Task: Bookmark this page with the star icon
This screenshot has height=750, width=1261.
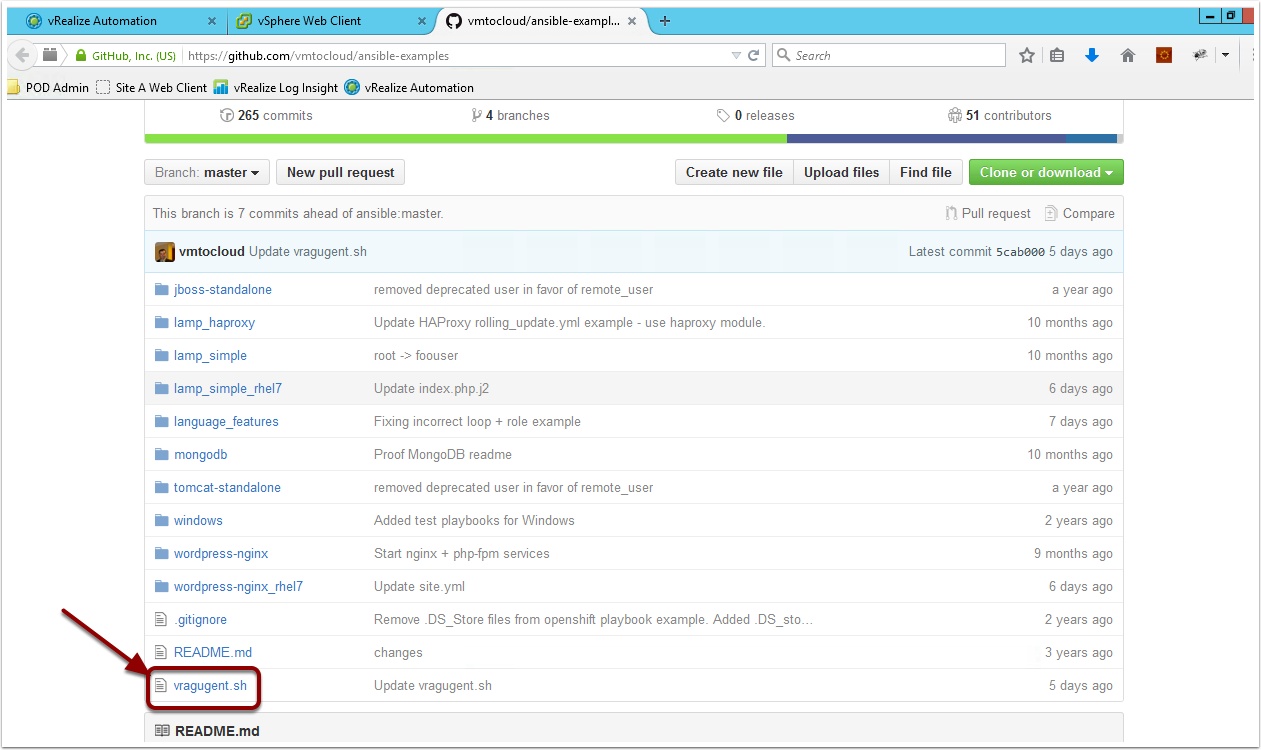Action: point(1026,56)
